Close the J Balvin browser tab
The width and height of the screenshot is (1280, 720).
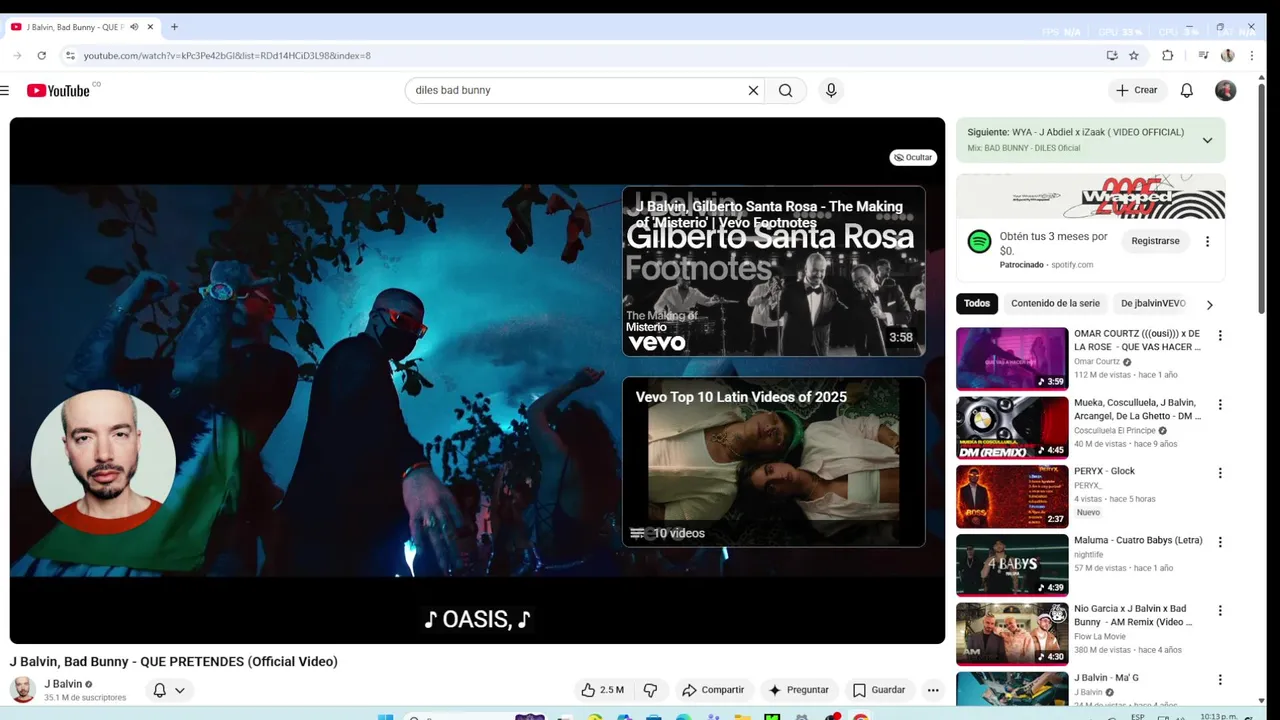[x=151, y=27]
